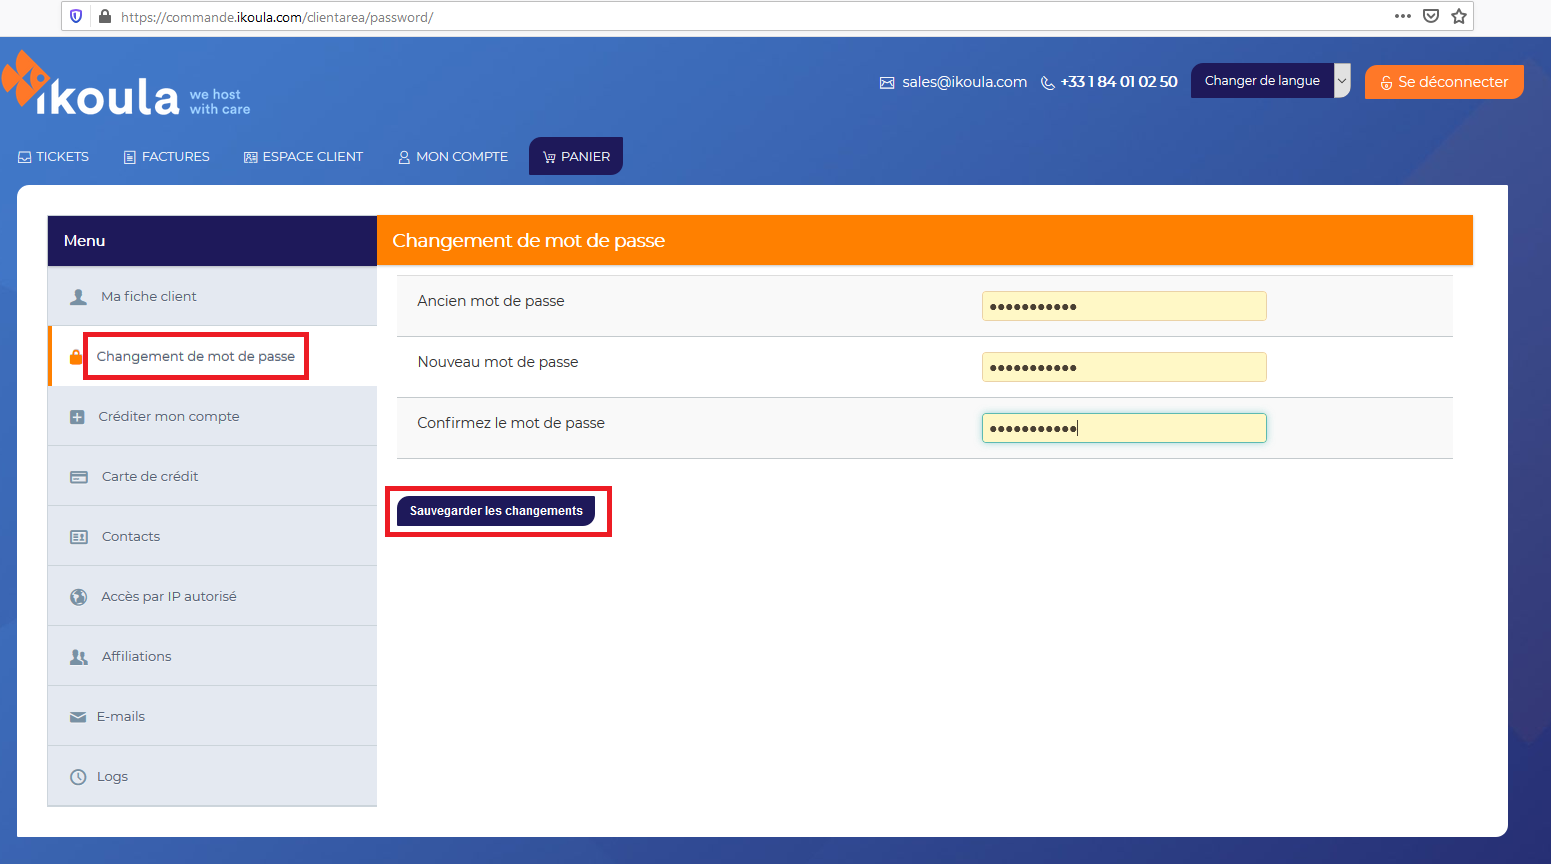This screenshot has width=1551, height=864.
Task: Click the lock icon on Se déconnecter
Action: (1387, 83)
